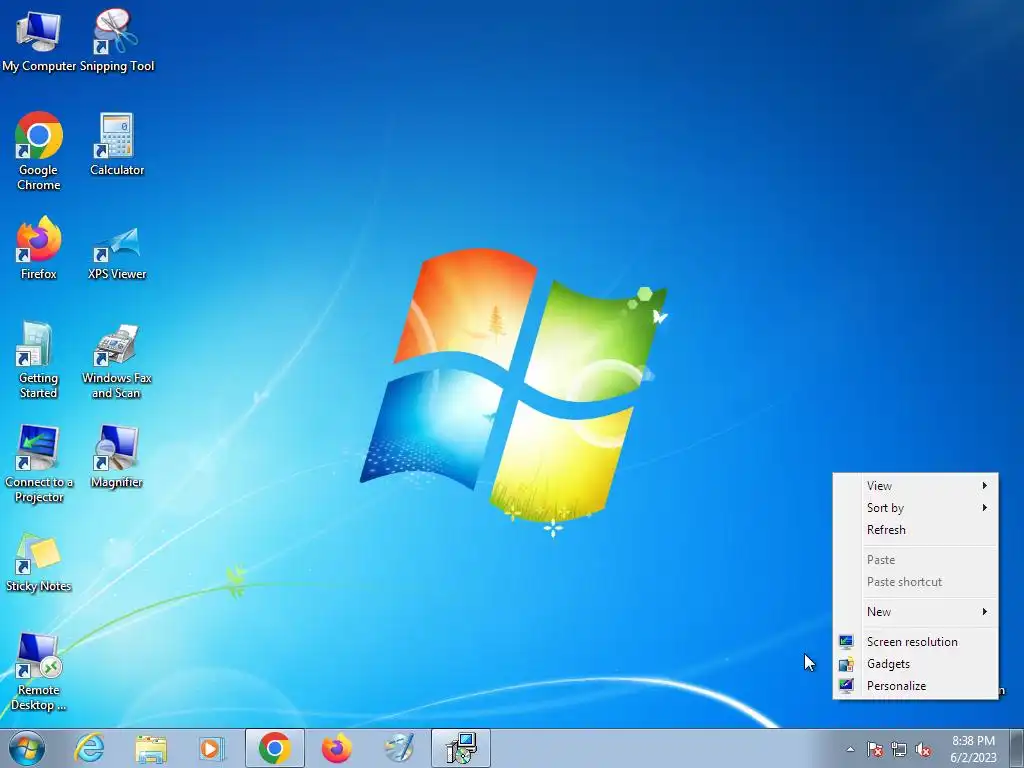Select the Google Chrome desktop shortcut
1024x768 pixels.
[x=39, y=151]
